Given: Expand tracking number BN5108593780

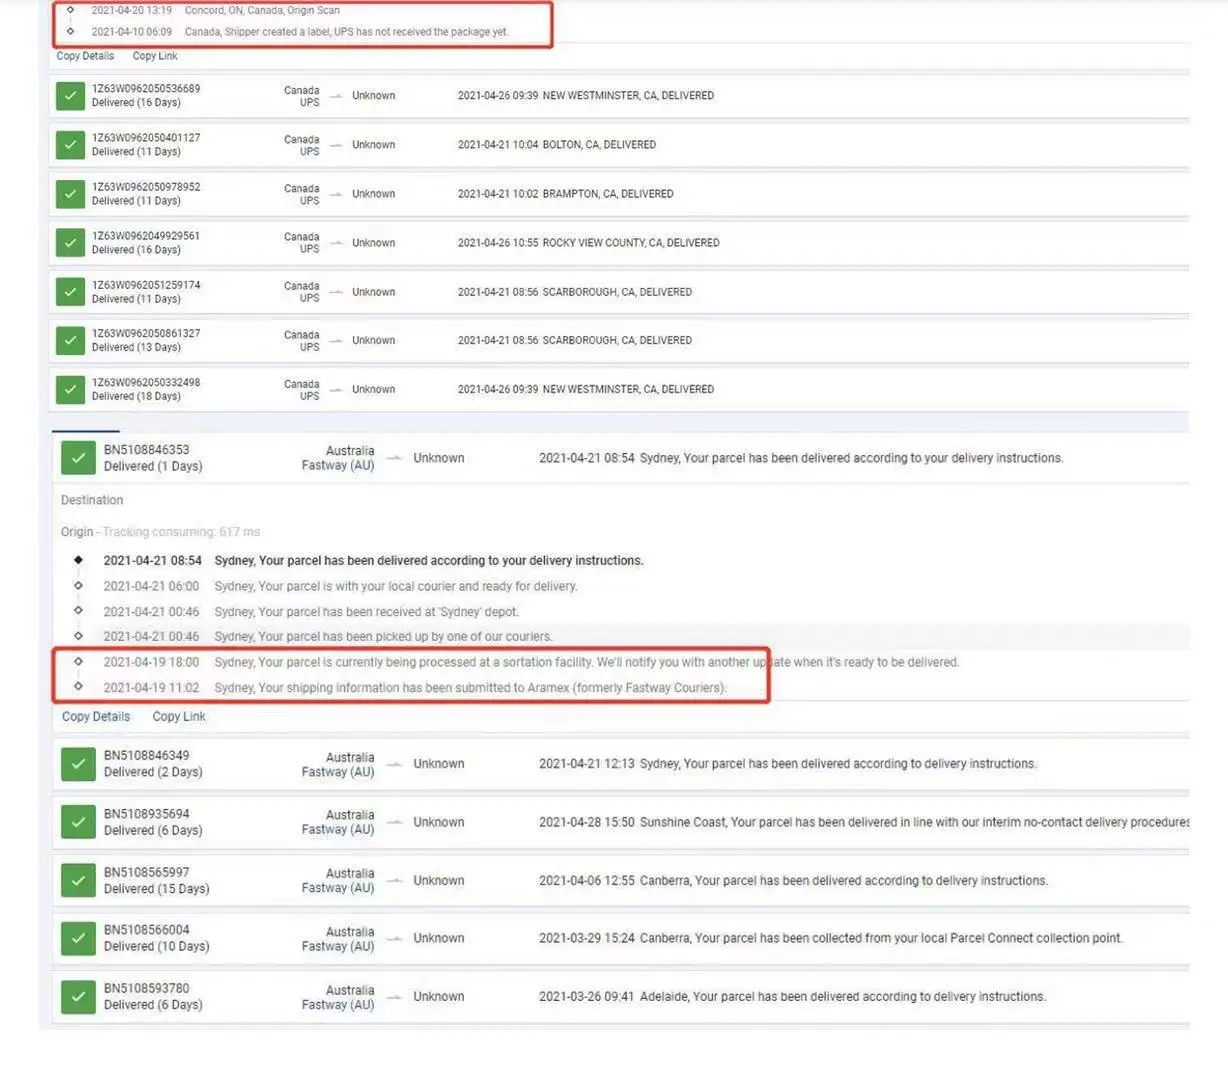Looking at the screenshot, I should [x=147, y=988].
